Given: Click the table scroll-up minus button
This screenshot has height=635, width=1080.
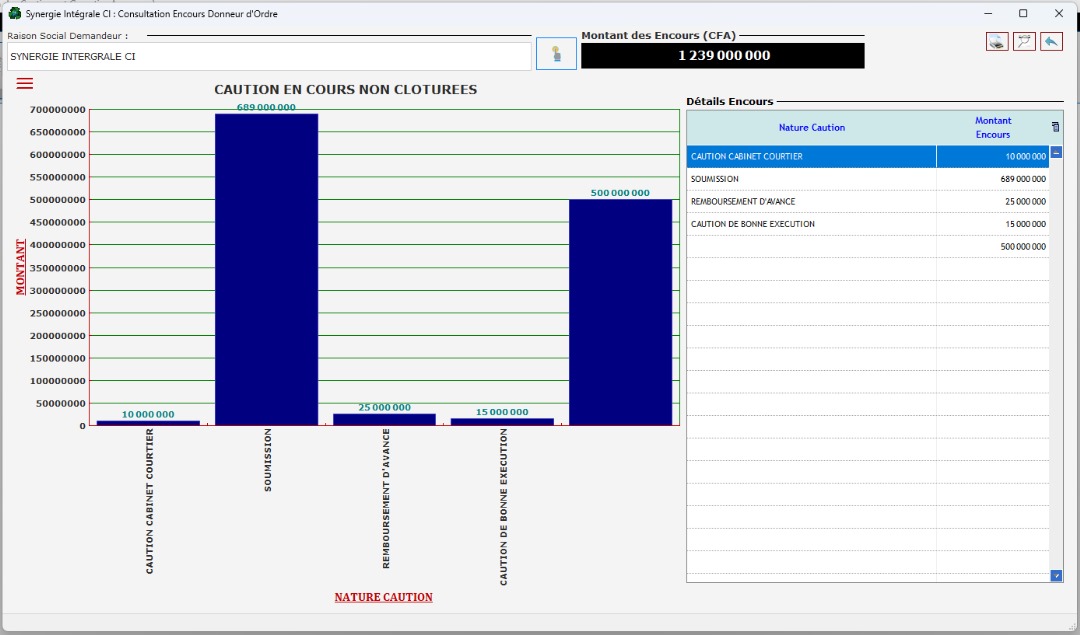Looking at the screenshot, I should pos(1056,153).
